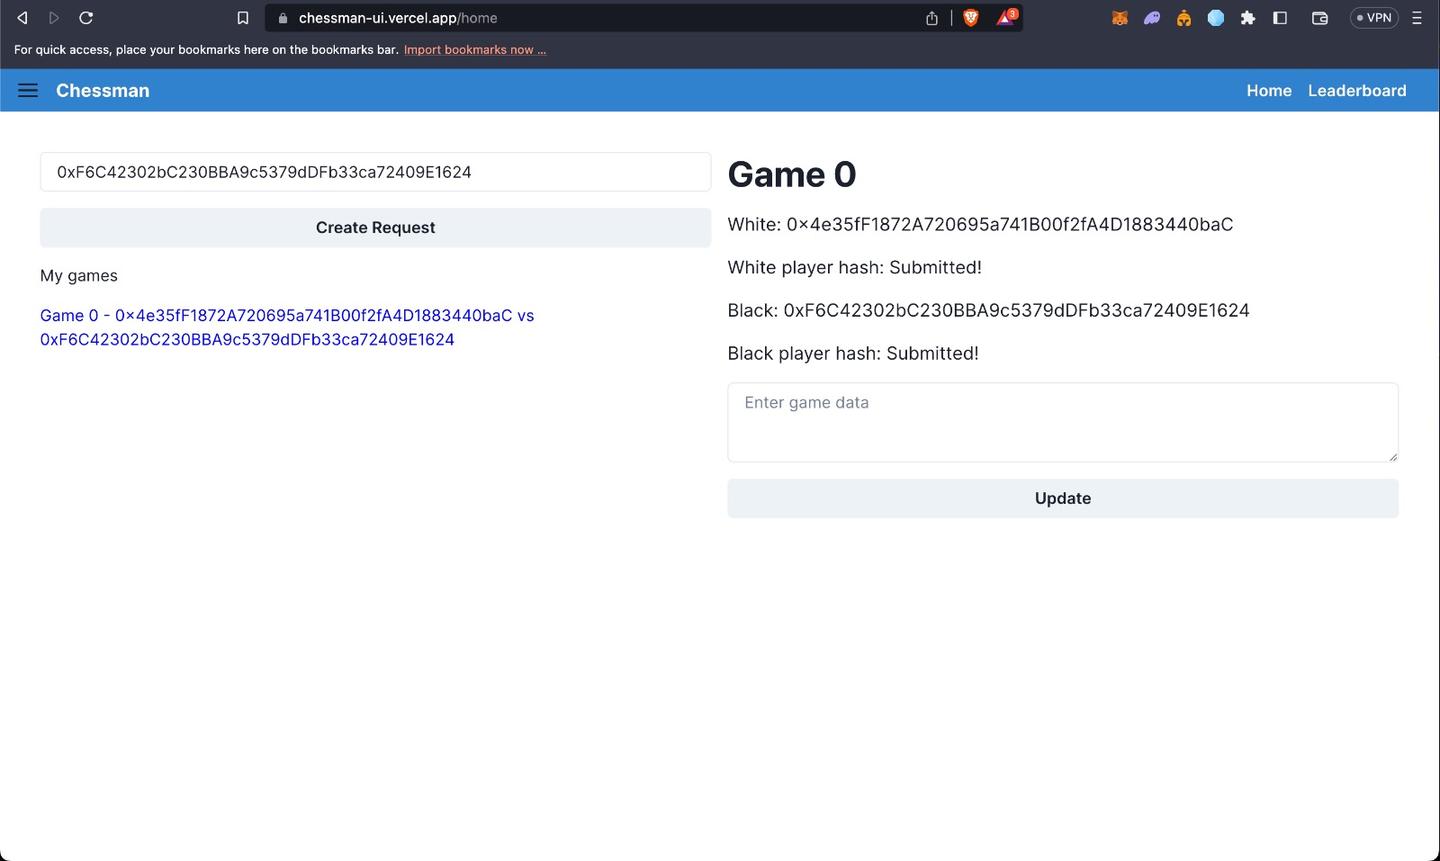Go to the Home nav link

pyautogui.click(x=1269, y=90)
